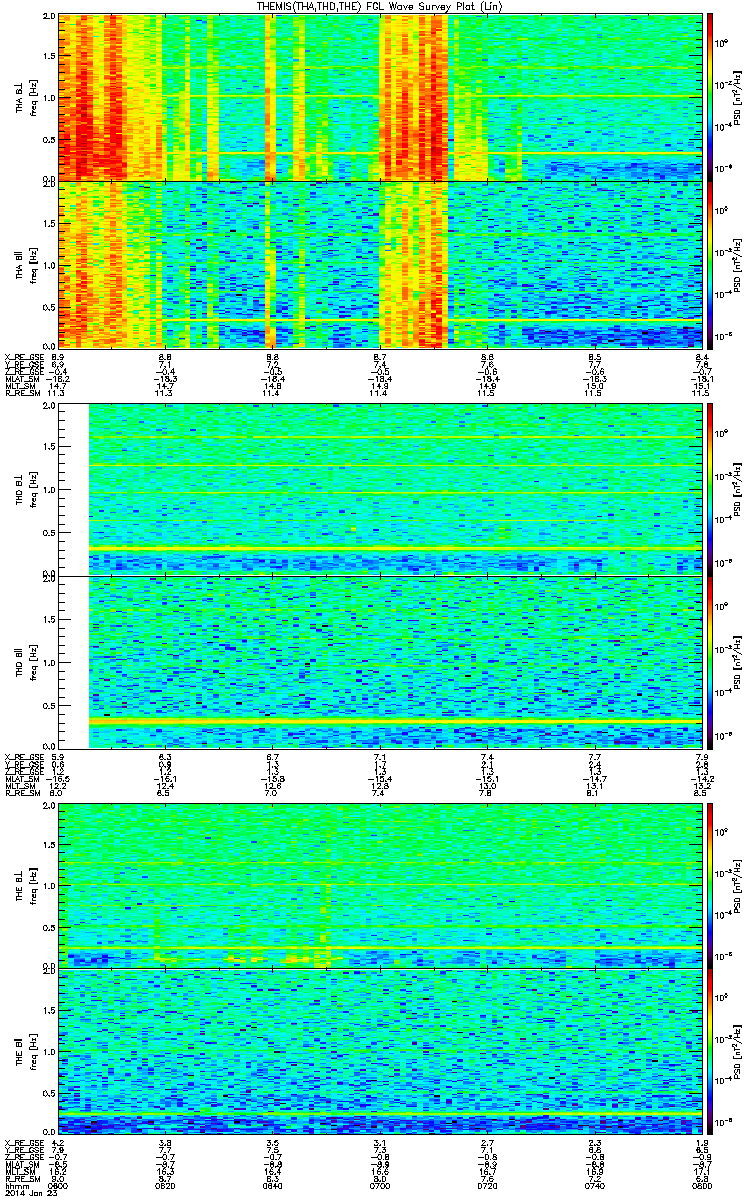Select the THD B-parallel spectrogram panel
The height and width of the screenshot is (1200, 750).
coord(380,661)
